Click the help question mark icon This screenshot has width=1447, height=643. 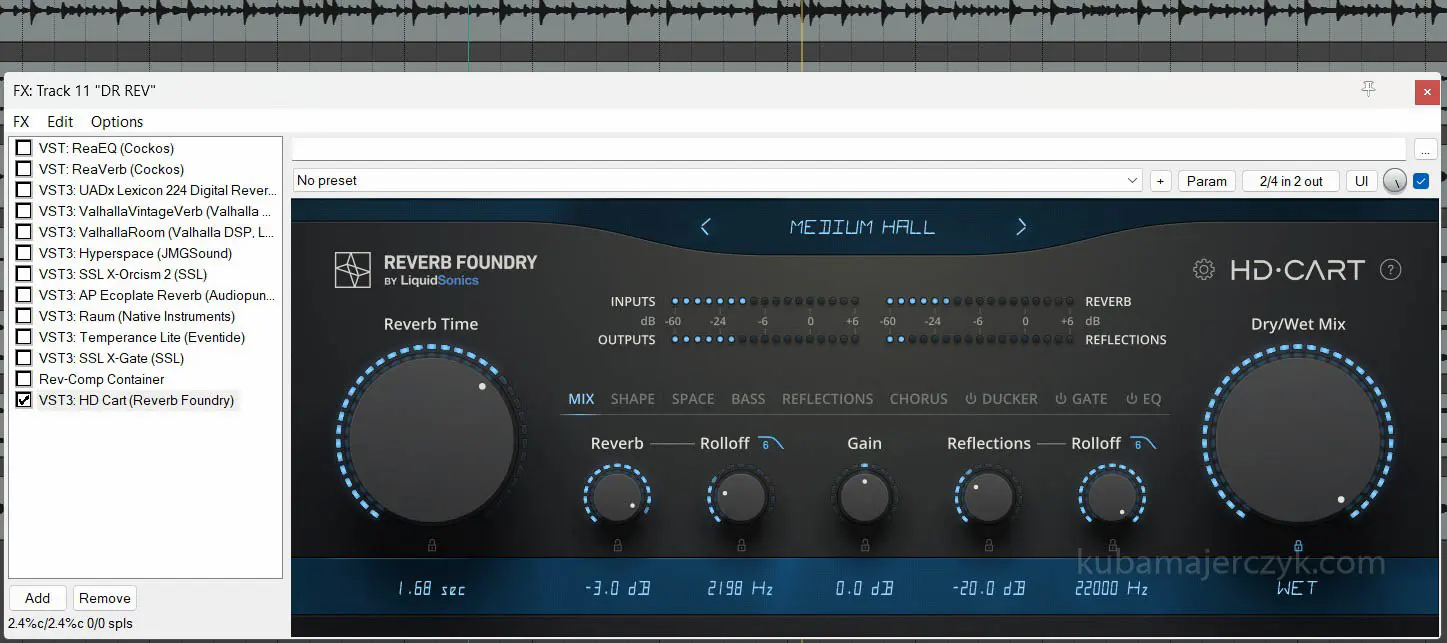[1390, 270]
